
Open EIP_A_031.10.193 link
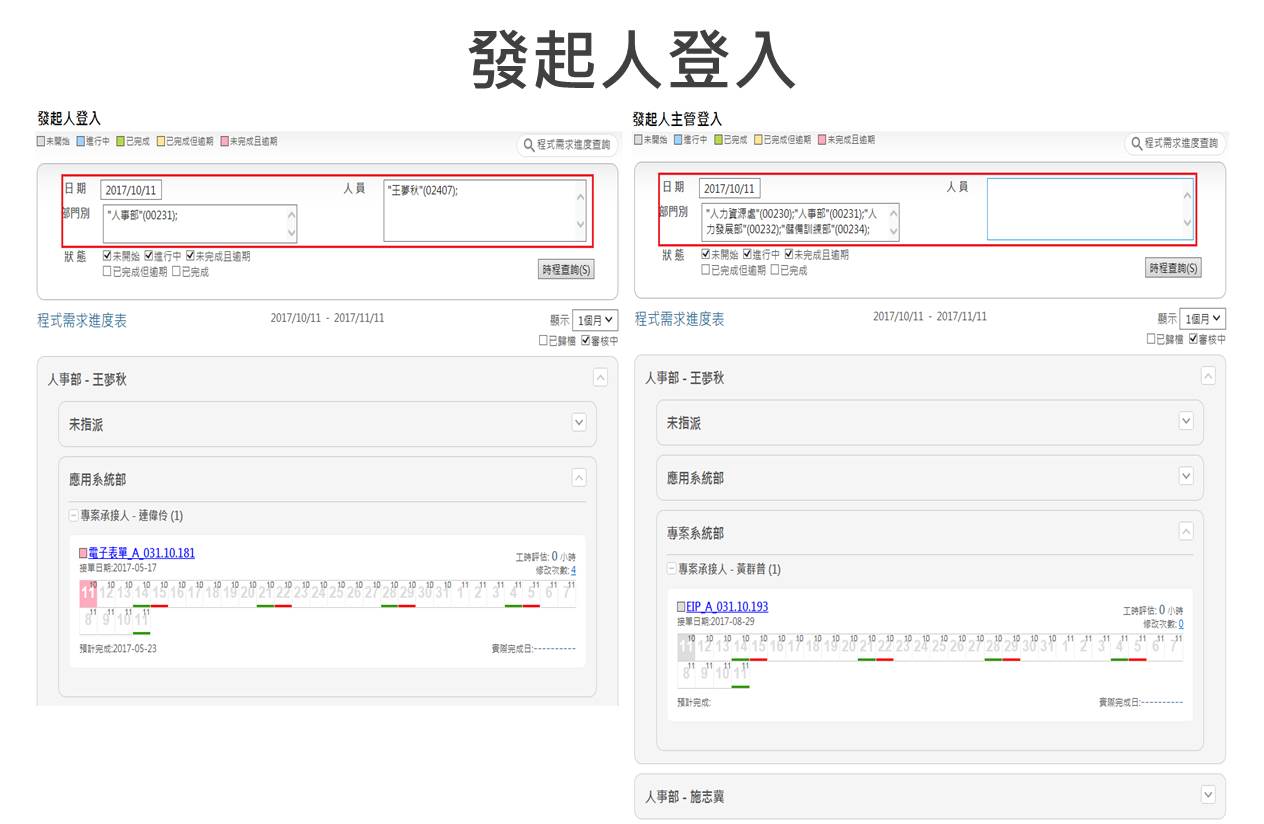pyautogui.click(x=727, y=607)
